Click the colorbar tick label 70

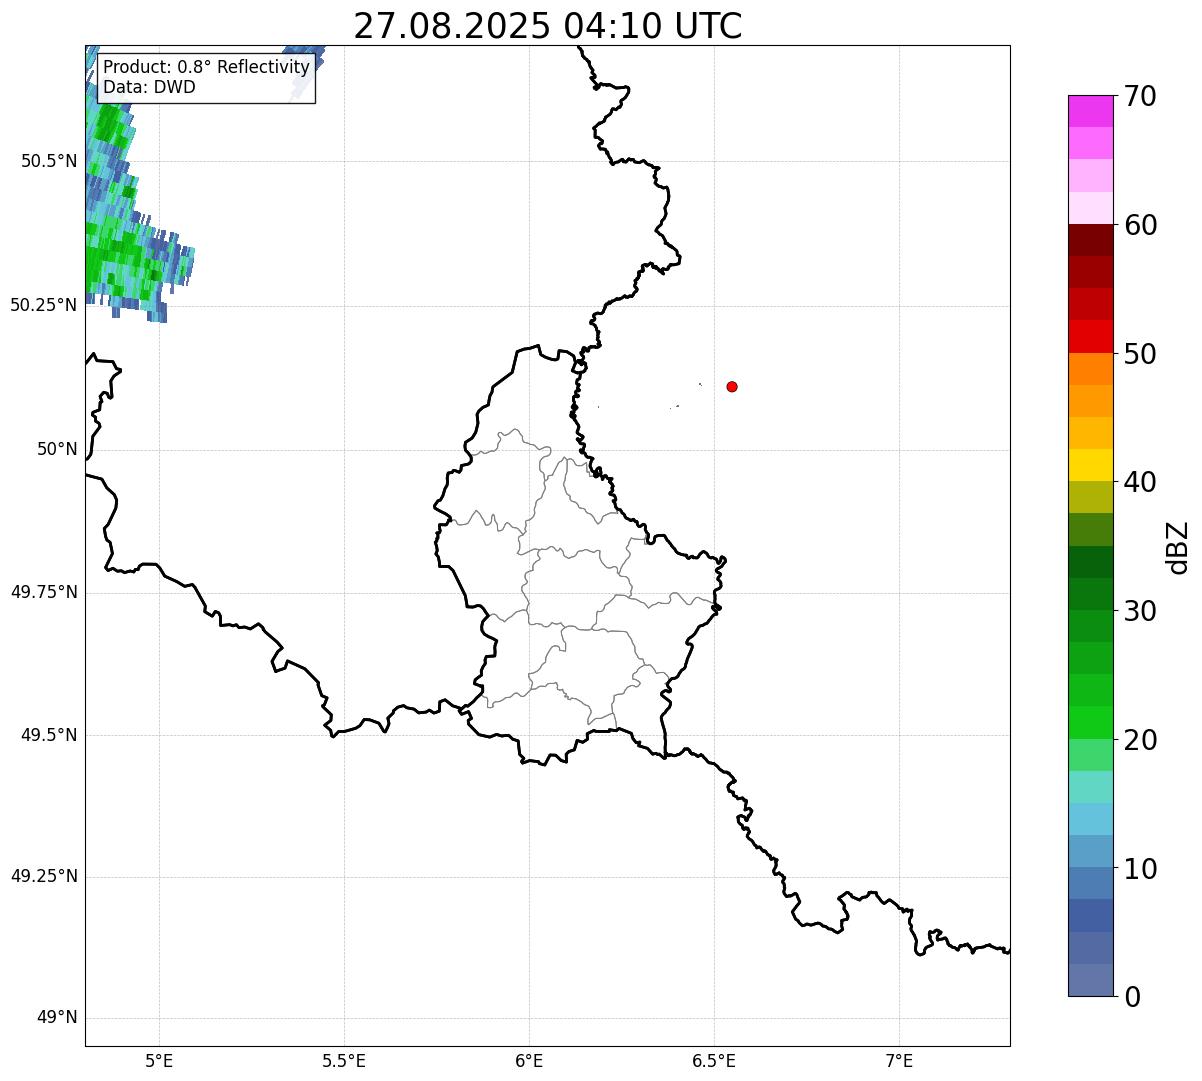[1140, 96]
